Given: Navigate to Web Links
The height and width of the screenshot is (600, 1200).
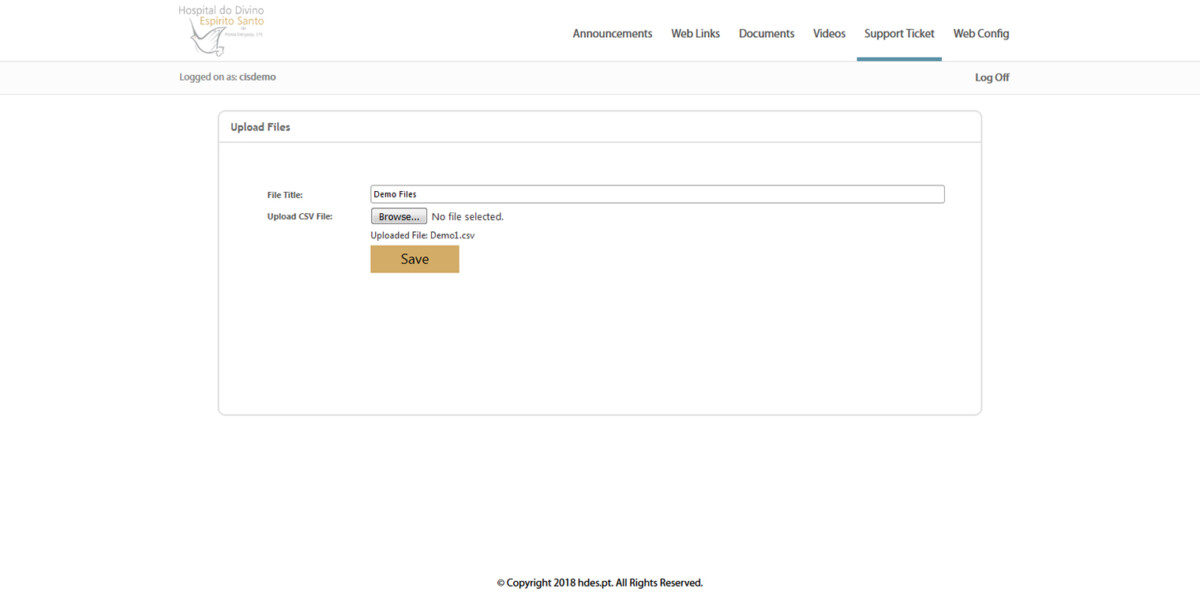Looking at the screenshot, I should 695,33.
